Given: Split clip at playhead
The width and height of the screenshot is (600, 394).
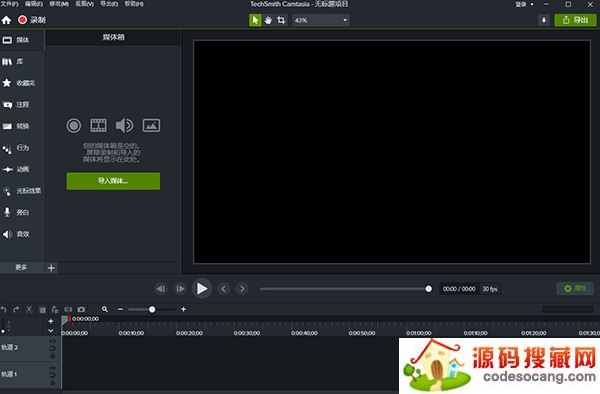Looking at the screenshot, I should coord(68,309).
